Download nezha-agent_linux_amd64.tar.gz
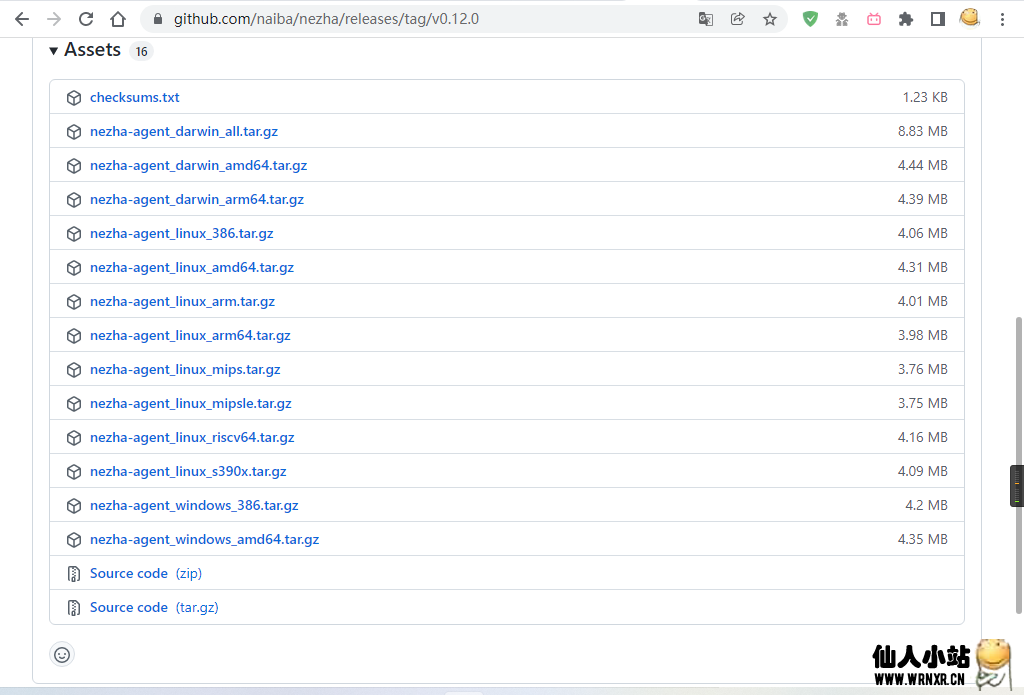This screenshot has width=1024, height=695. click(x=192, y=267)
